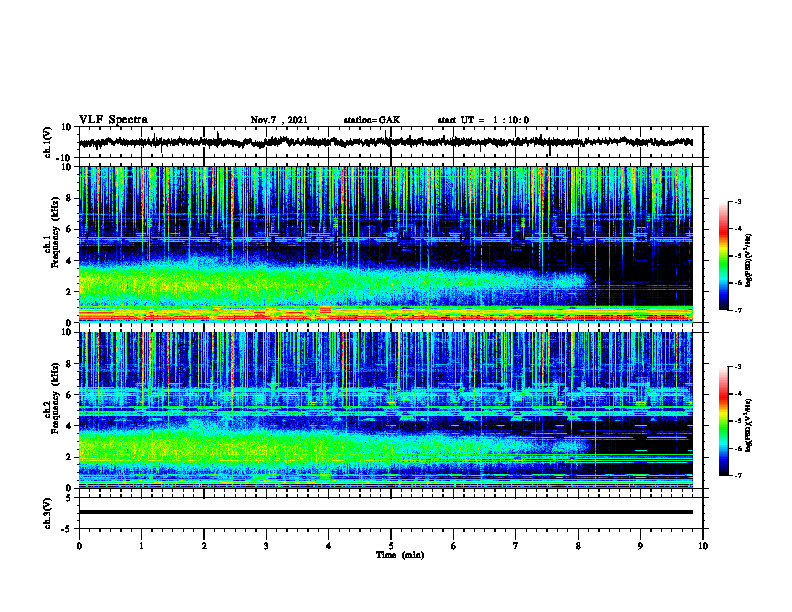
Task: Click the ch.2 "Frequency (kHz)" axis label
Action: coord(55,398)
